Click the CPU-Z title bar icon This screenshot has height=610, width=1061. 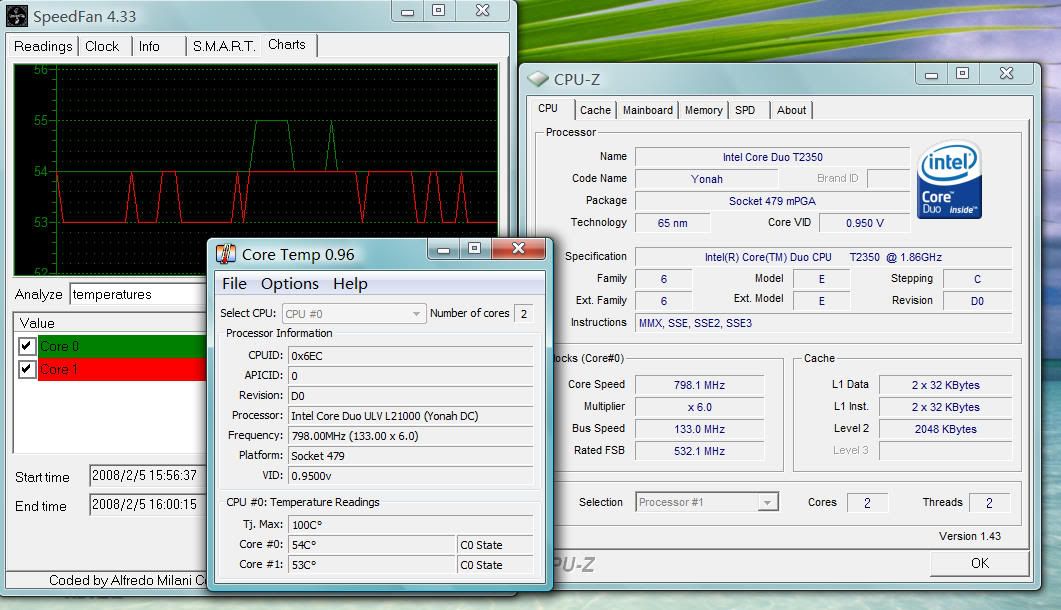pyautogui.click(x=538, y=79)
